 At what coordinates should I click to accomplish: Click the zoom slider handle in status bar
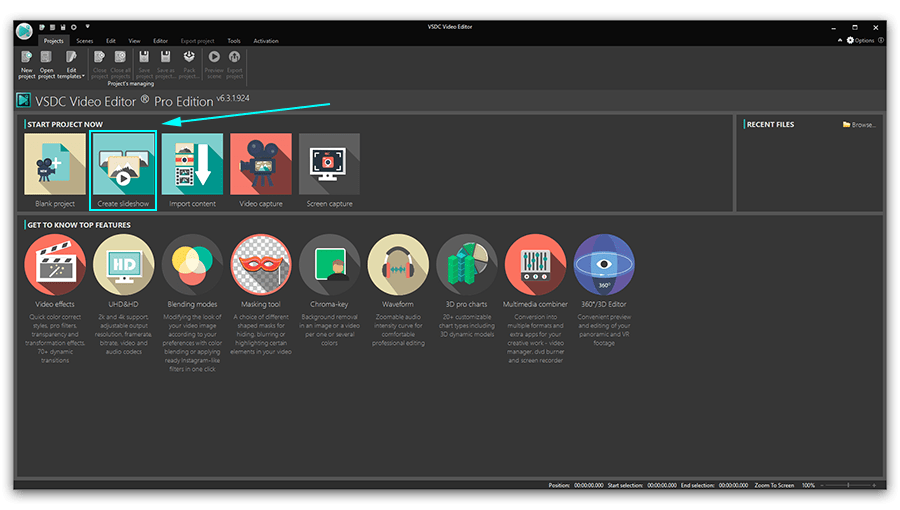click(x=848, y=485)
